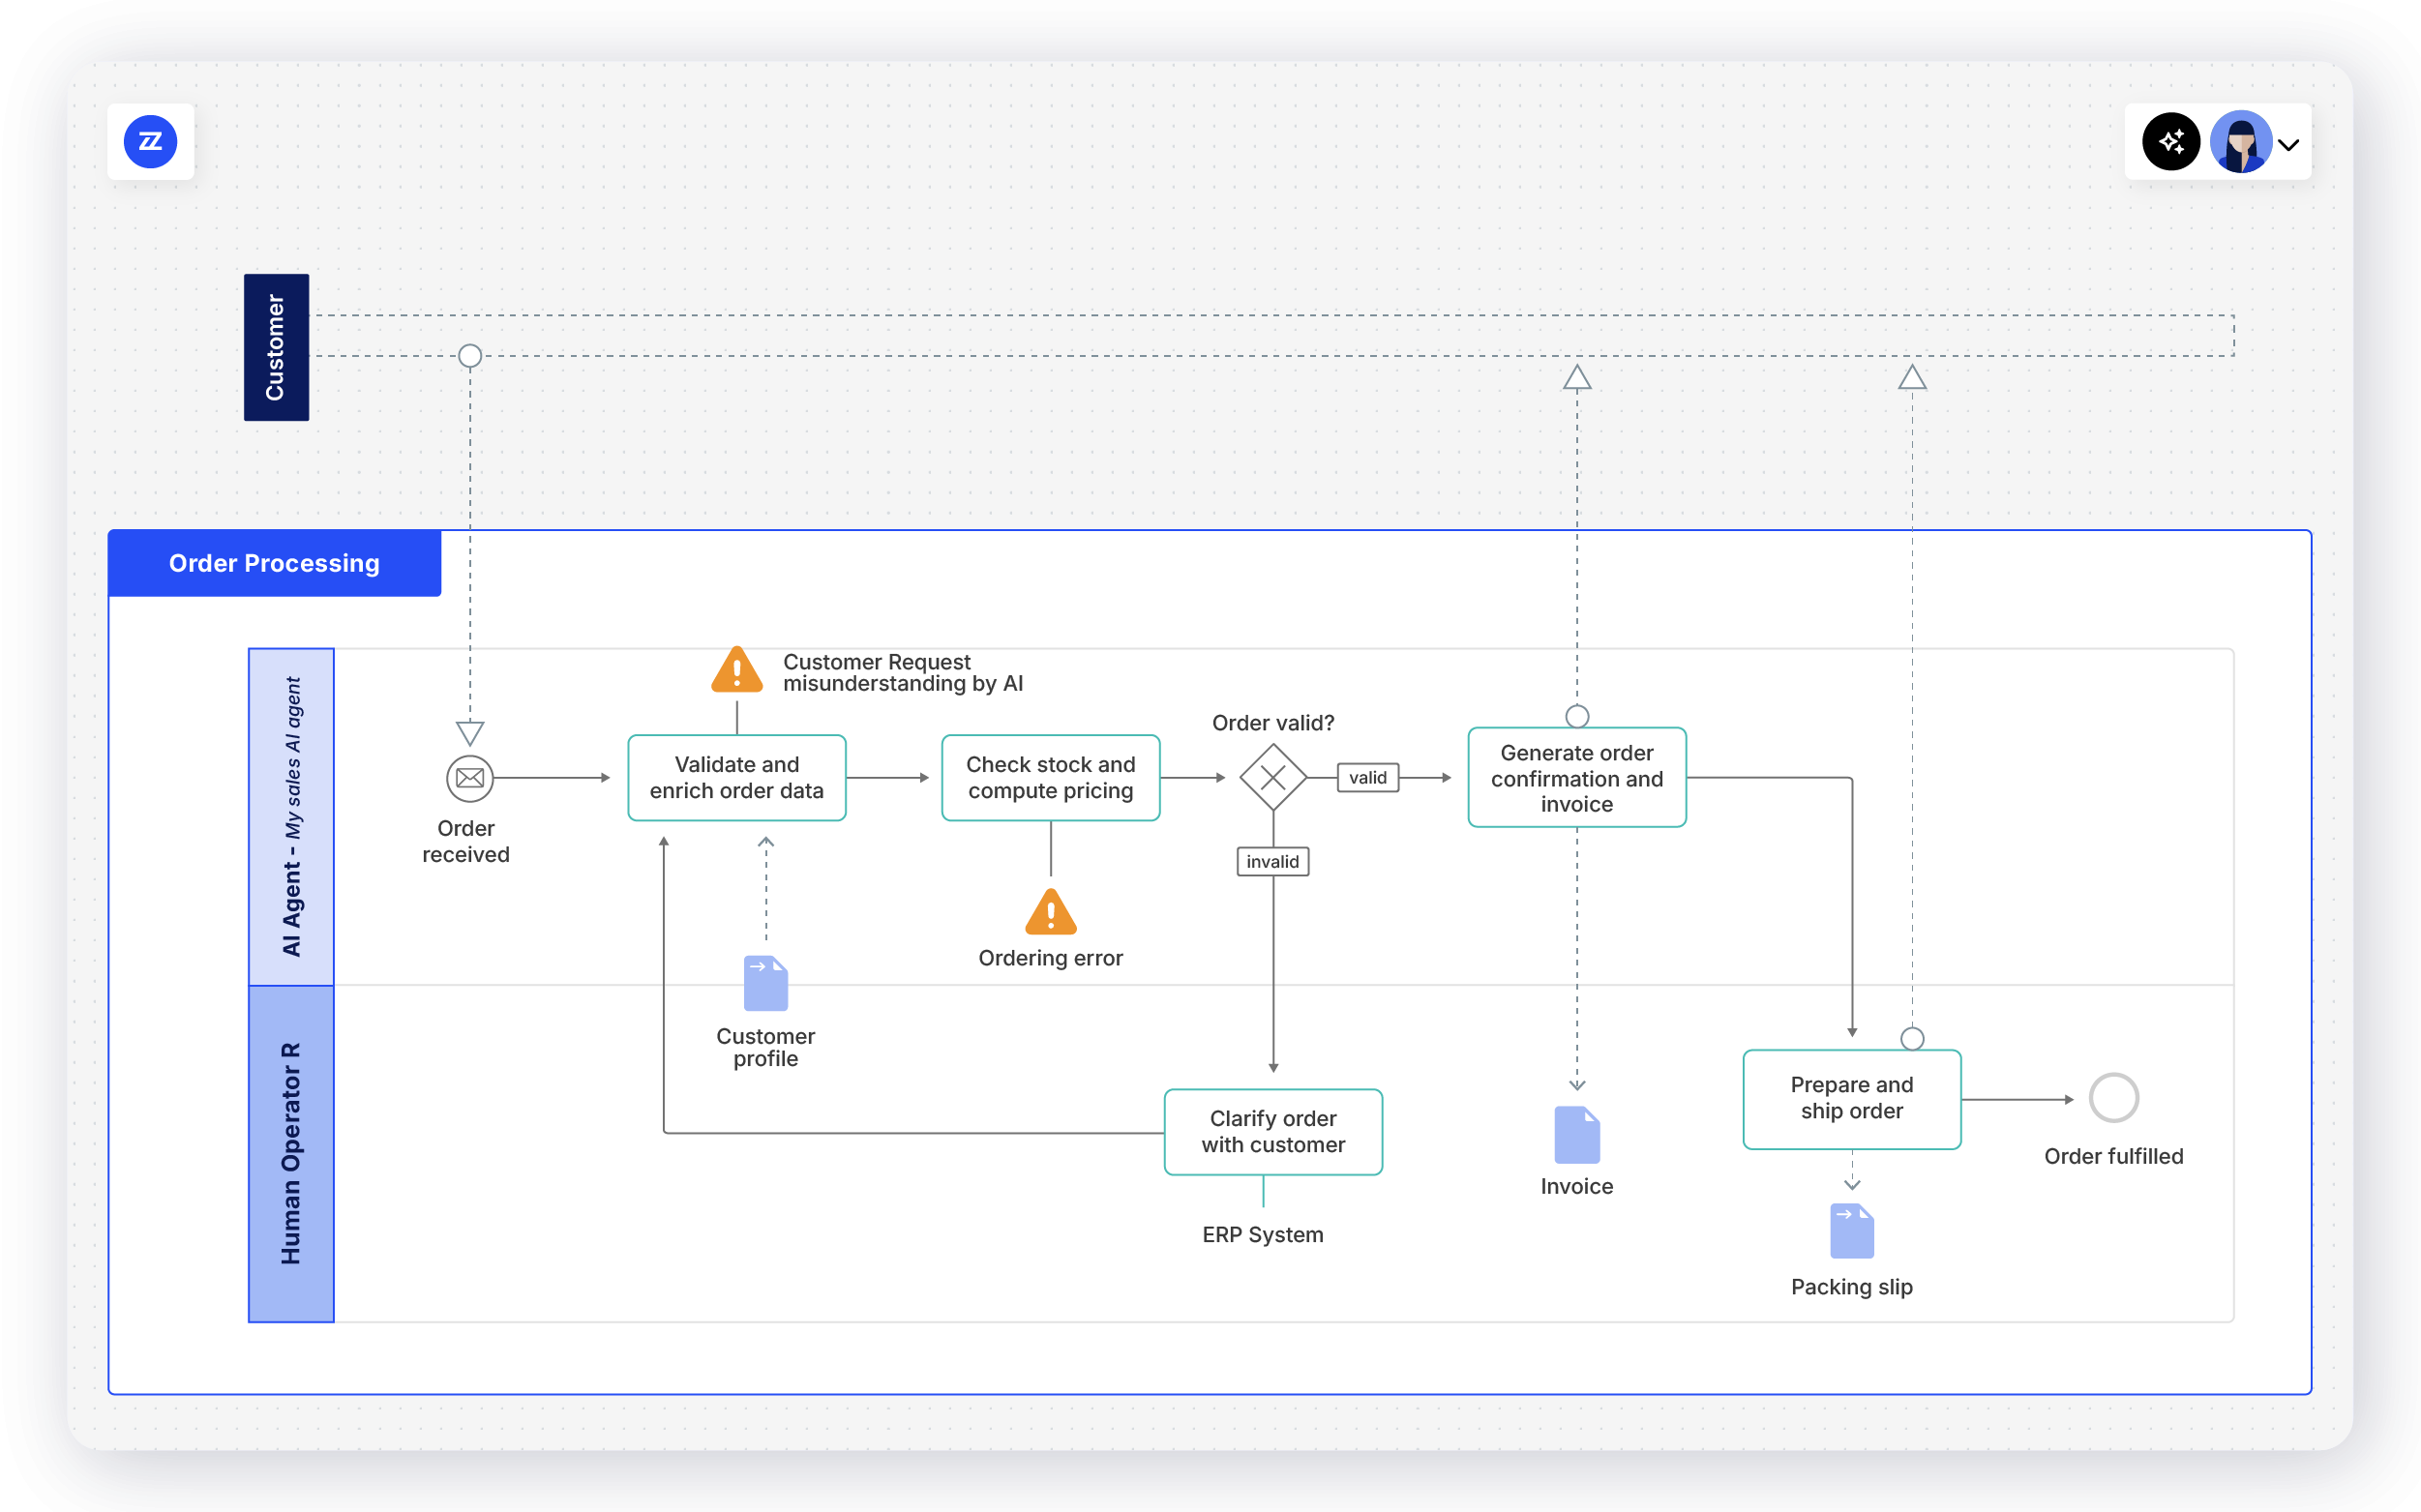Click message arrowhead above Prepare and ship order
Image resolution: width=2421 pixels, height=1512 pixels.
coord(1912,377)
